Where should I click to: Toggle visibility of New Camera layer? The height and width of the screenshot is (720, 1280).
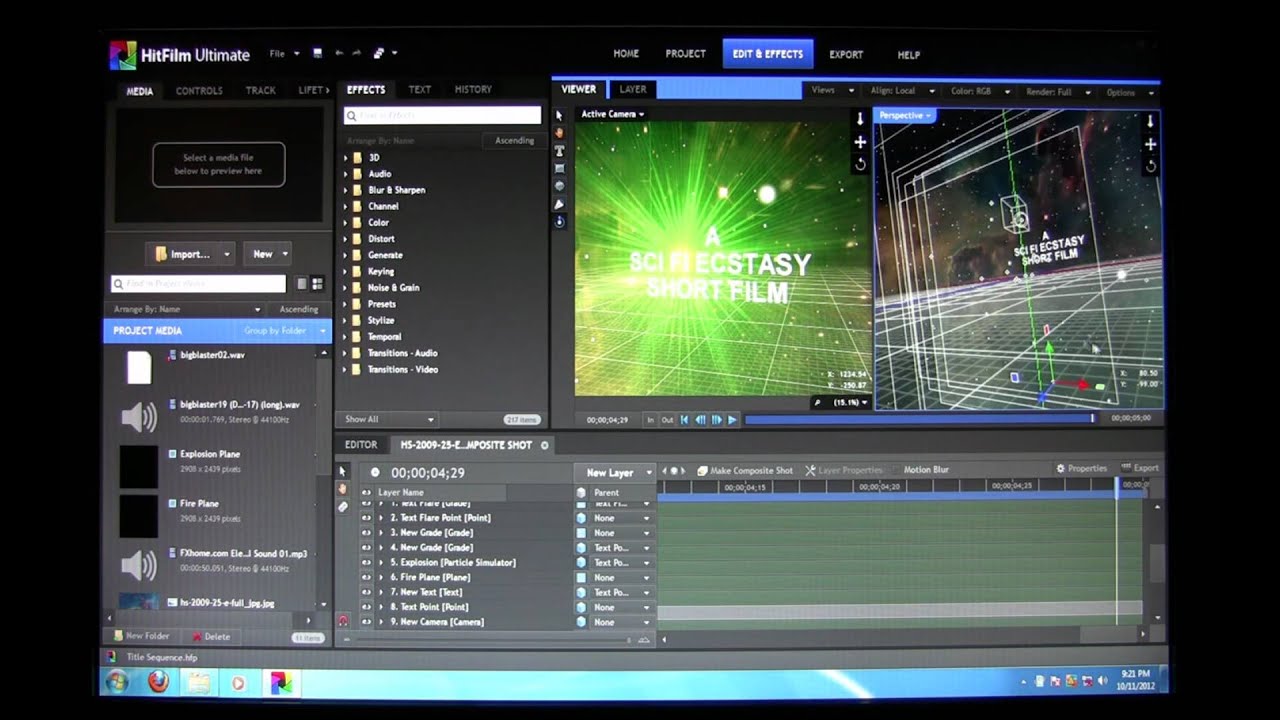(366, 622)
